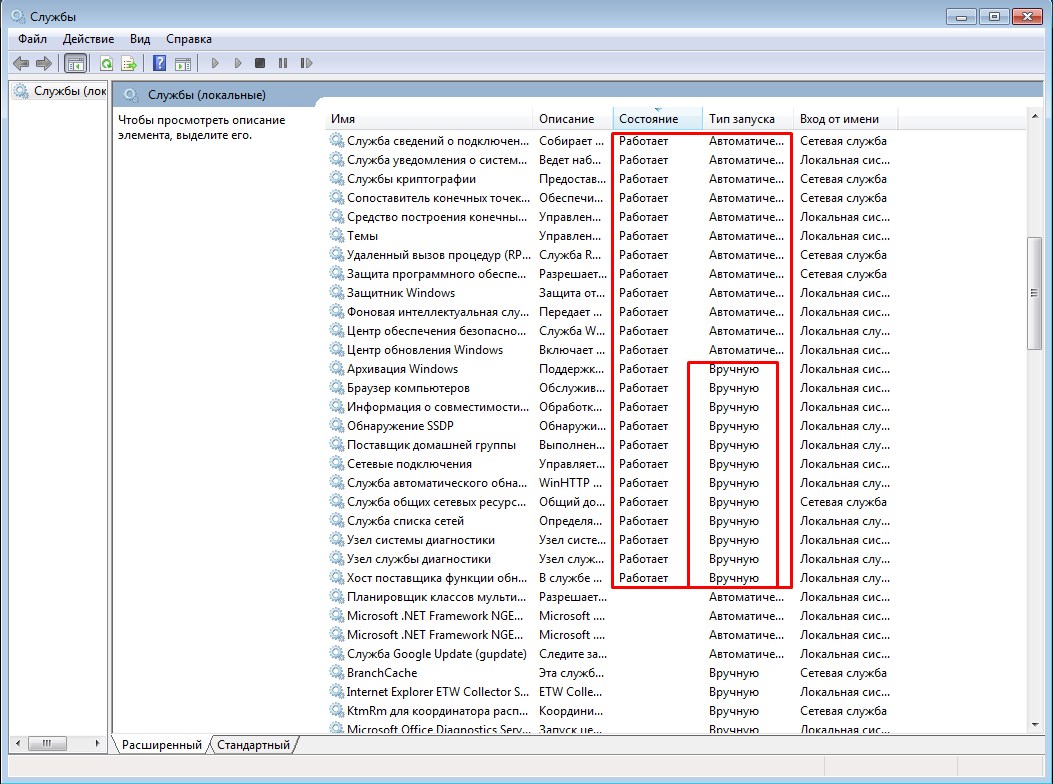Switch to the Расширенный tab
Viewport: 1053px width, 784px height.
pyautogui.click(x=161, y=744)
